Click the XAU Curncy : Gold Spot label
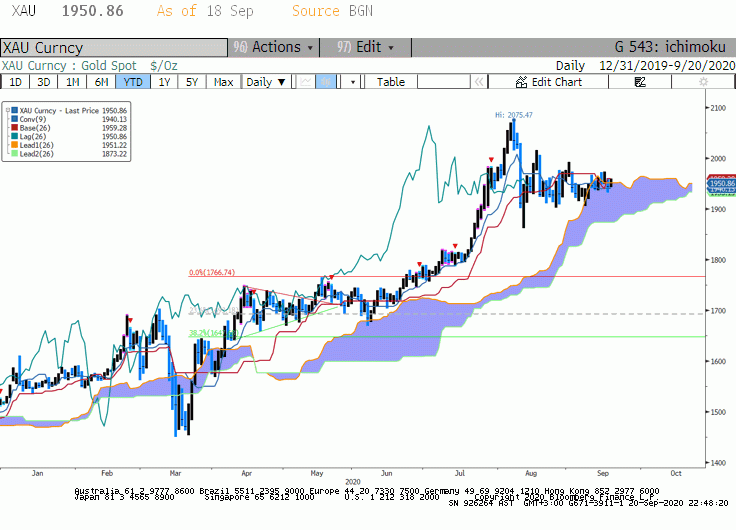This screenshot has width=736, height=530. point(69,66)
